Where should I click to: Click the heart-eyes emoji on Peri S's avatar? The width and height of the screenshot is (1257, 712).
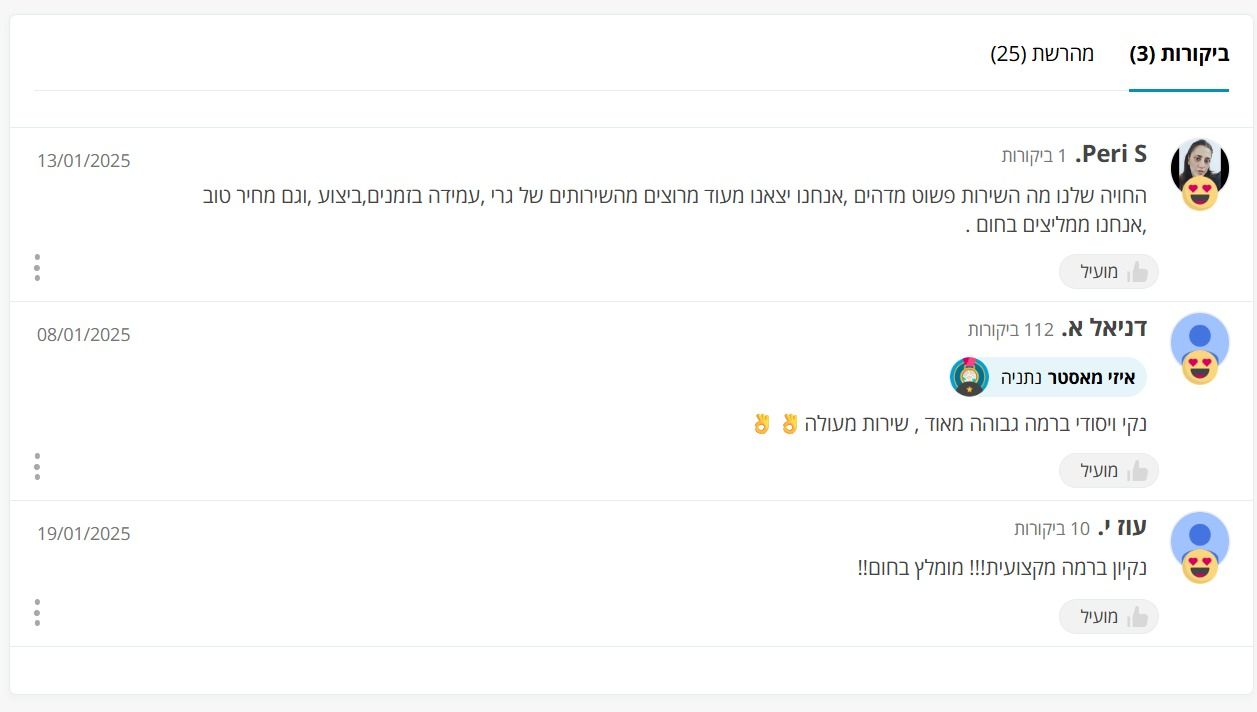coord(1200,192)
